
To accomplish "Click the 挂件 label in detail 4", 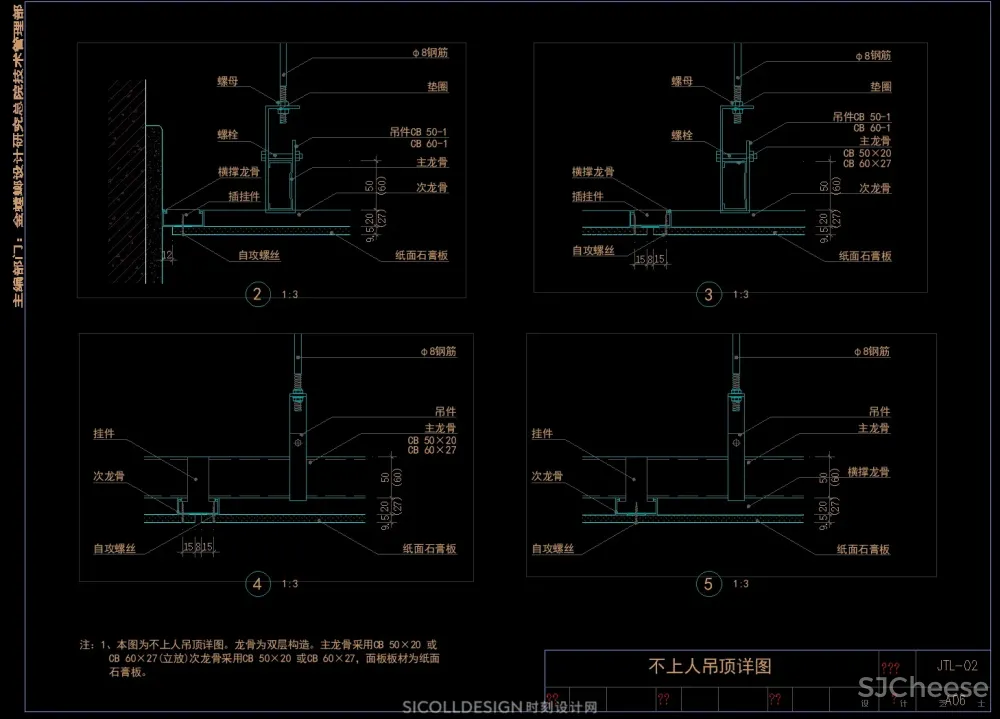I will 105,434.
